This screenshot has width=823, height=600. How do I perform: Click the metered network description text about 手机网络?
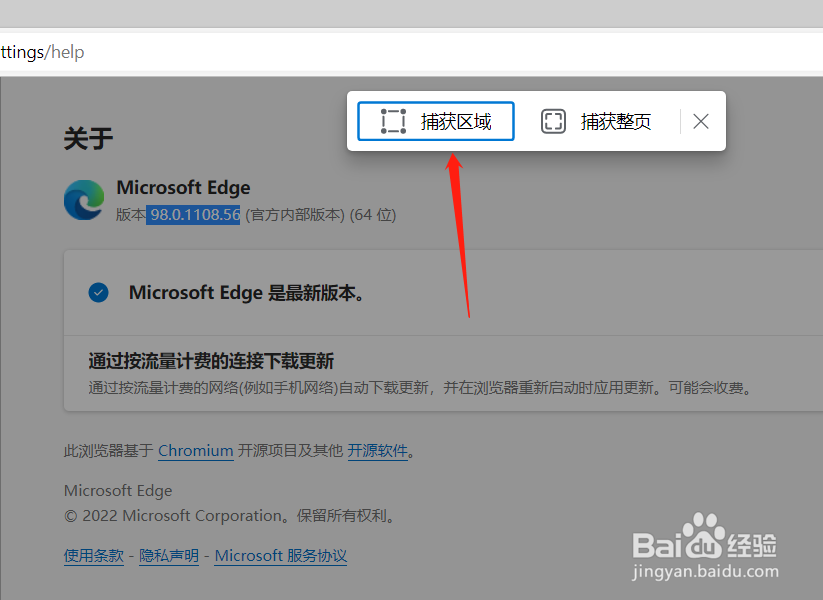coord(421,388)
